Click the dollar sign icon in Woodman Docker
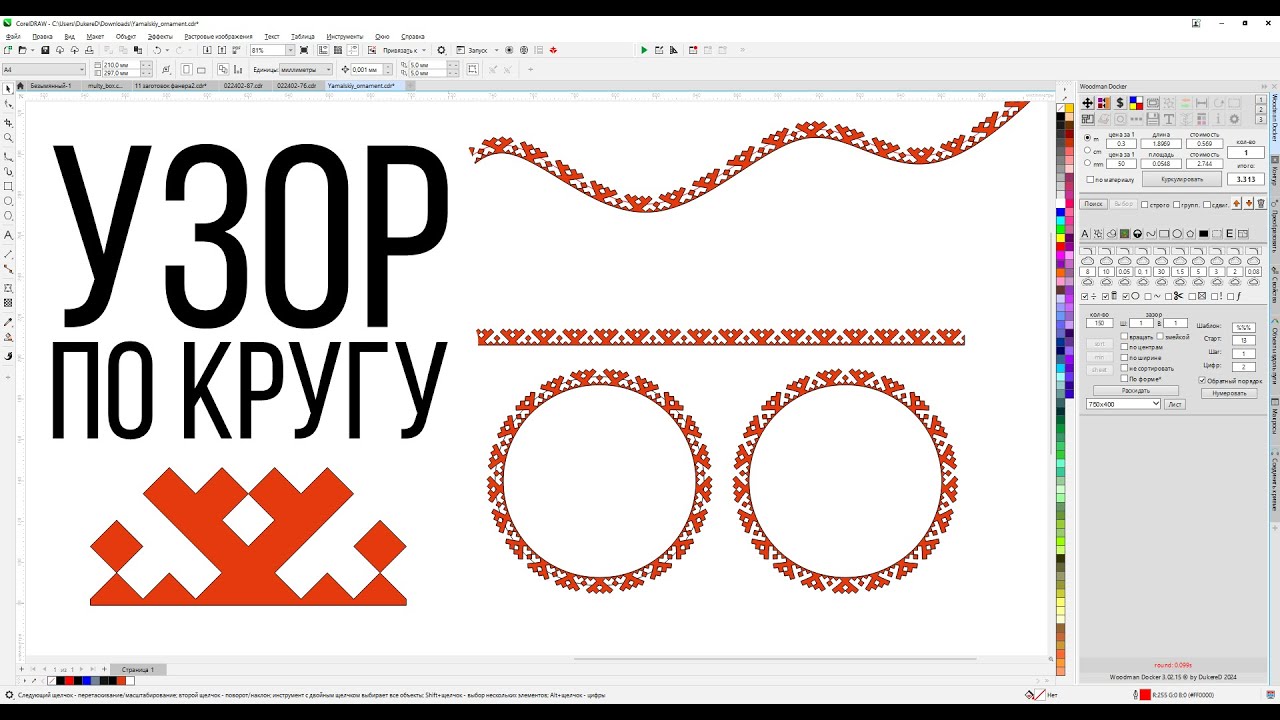The image size is (1280, 720). [1120, 103]
